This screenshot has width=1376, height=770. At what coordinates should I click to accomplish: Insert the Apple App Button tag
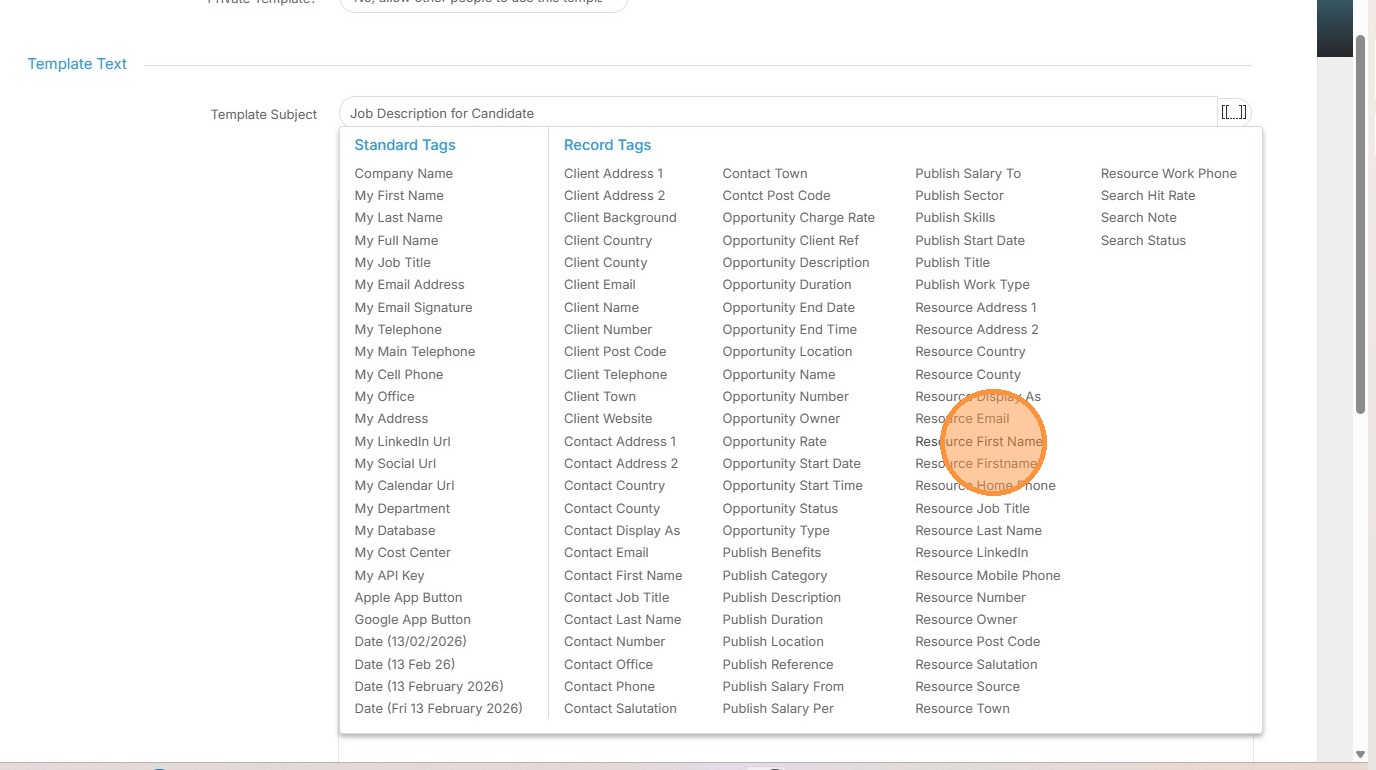[409, 597]
